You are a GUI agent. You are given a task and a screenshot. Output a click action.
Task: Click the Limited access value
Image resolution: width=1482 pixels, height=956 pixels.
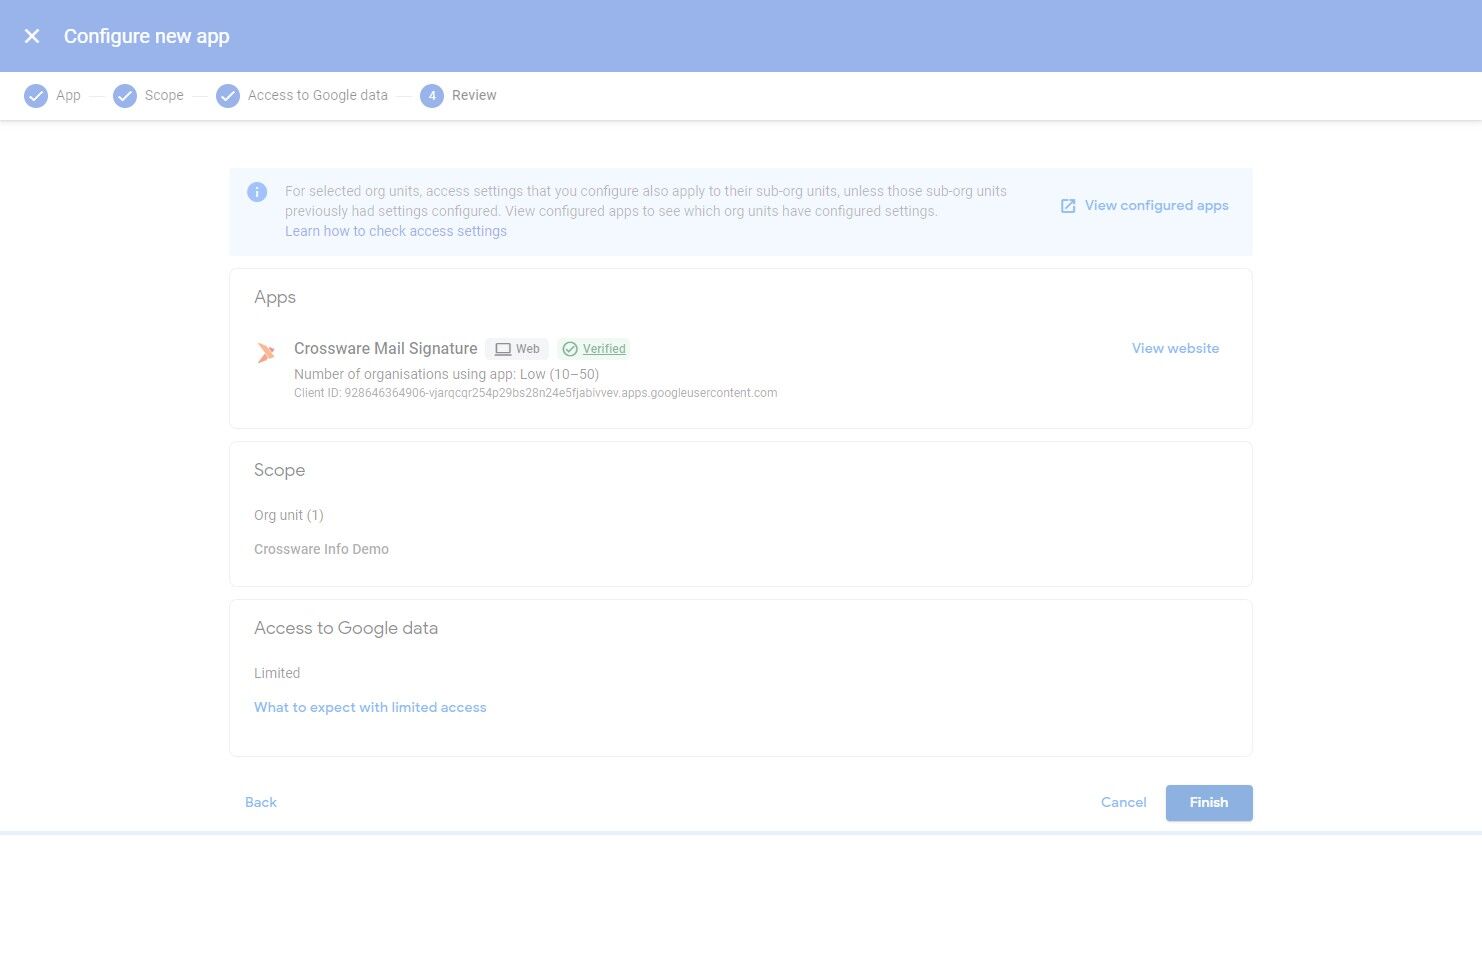(277, 673)
